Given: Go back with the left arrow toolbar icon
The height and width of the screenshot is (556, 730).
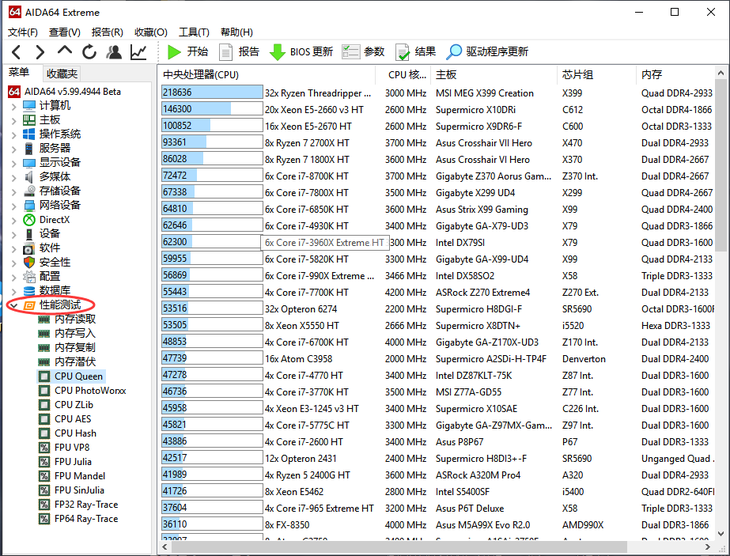Looking at the screenshot, I should click(16, 52).
